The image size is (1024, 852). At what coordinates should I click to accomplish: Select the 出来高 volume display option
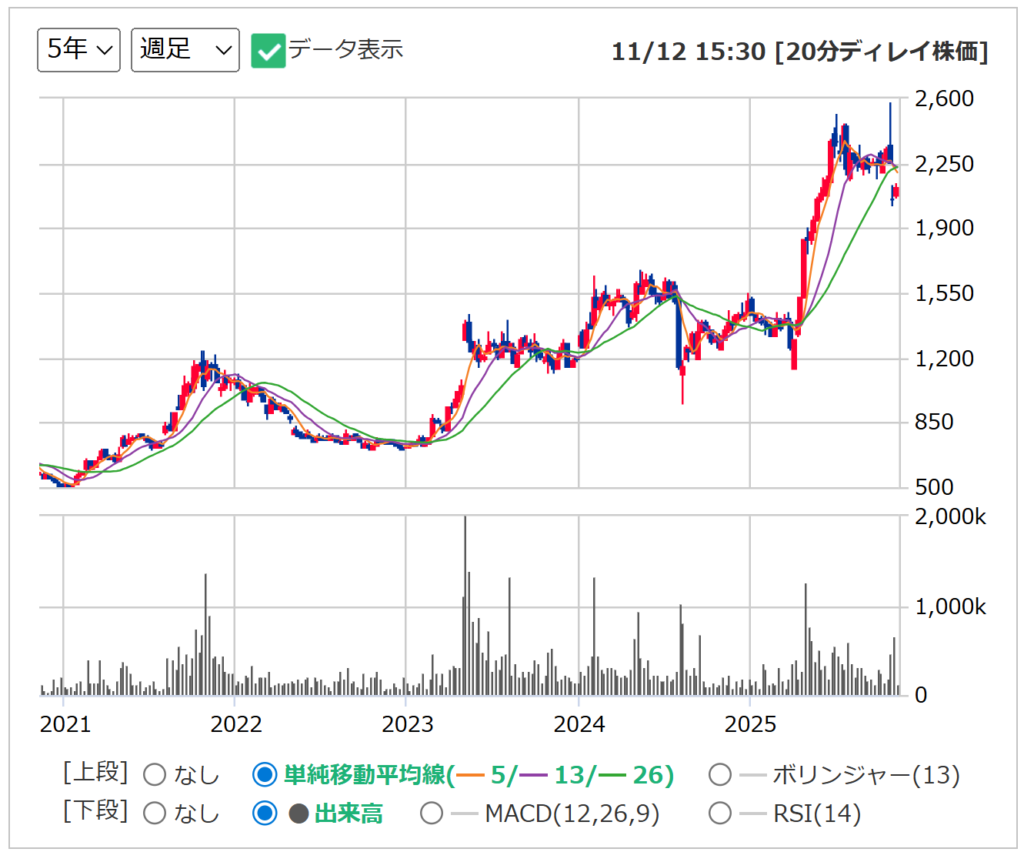tap(264, 814)
